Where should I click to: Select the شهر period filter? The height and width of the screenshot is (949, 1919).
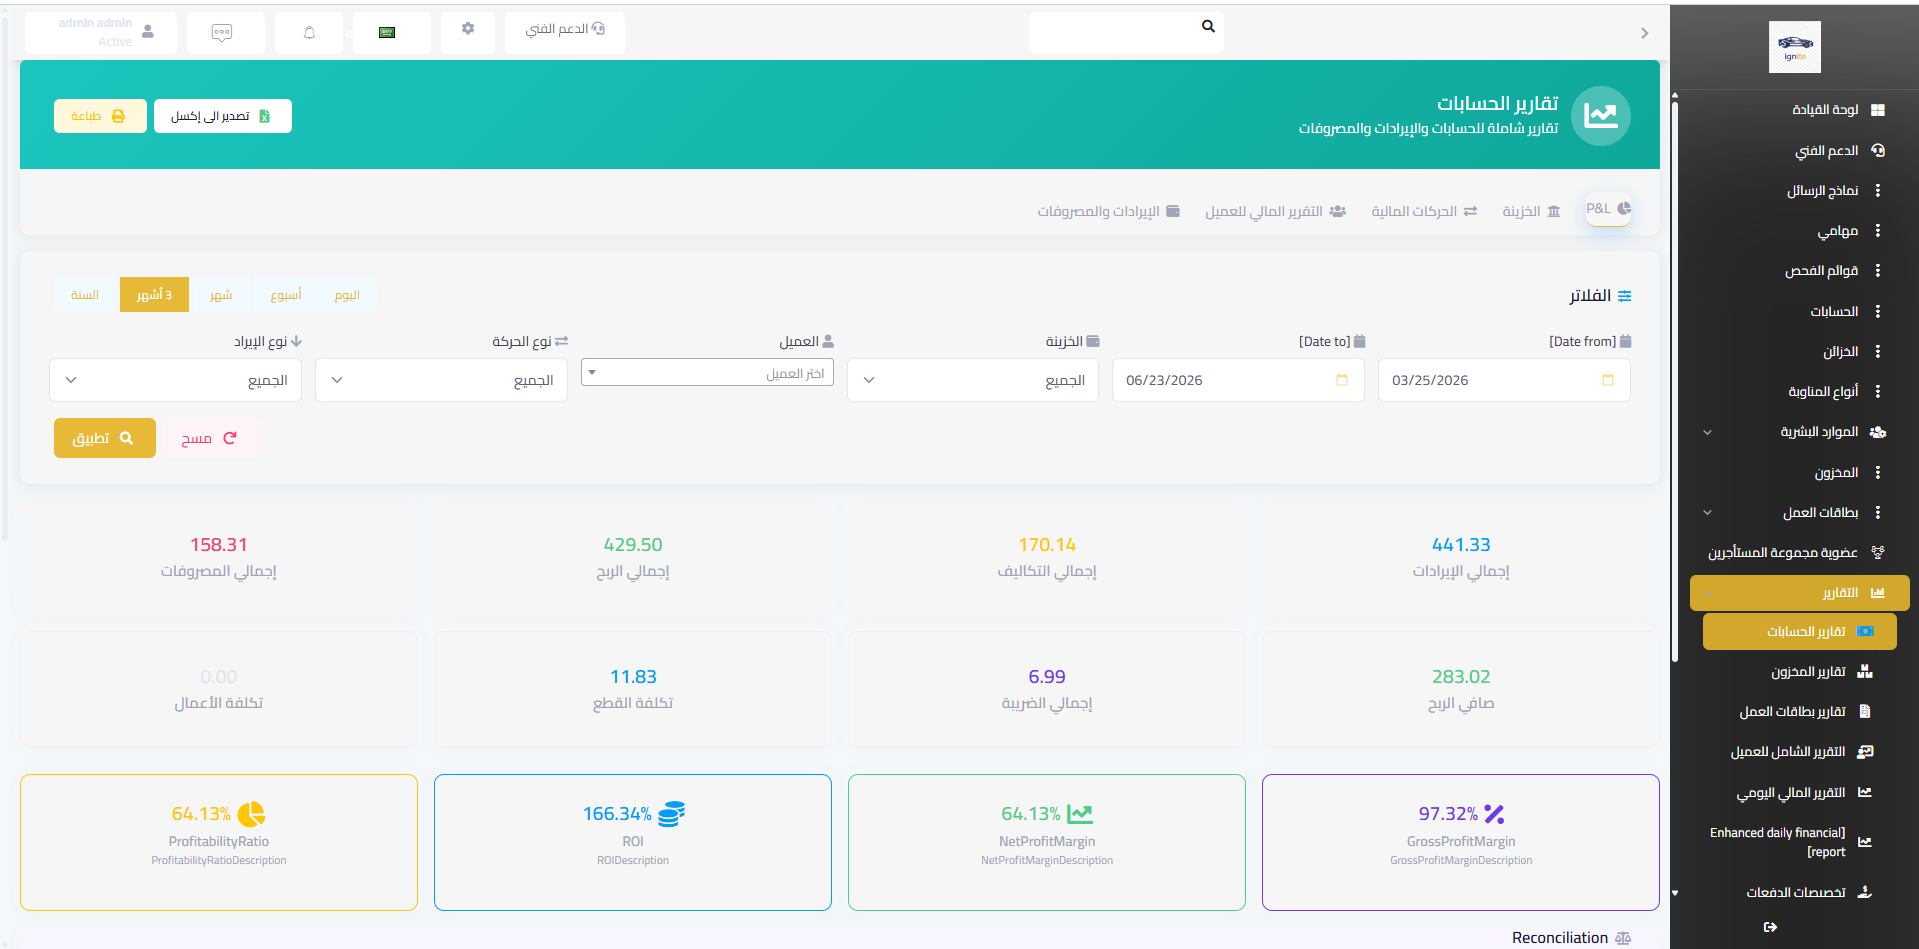click(x=221, y=295)
